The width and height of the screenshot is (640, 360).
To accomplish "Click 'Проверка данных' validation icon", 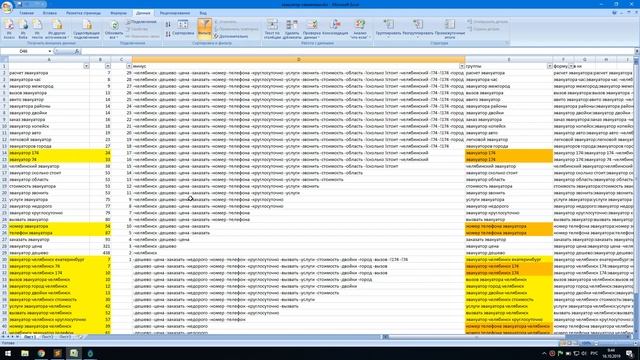I will 312,29.
